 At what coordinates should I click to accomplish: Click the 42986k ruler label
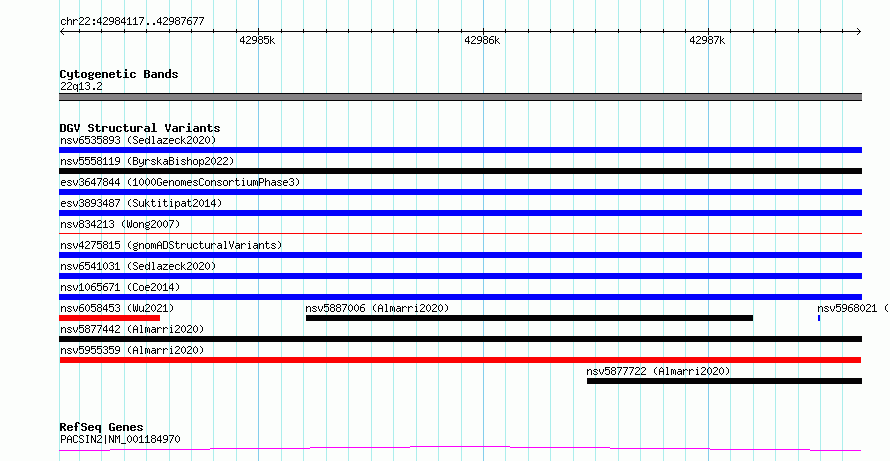coord(482,40)
